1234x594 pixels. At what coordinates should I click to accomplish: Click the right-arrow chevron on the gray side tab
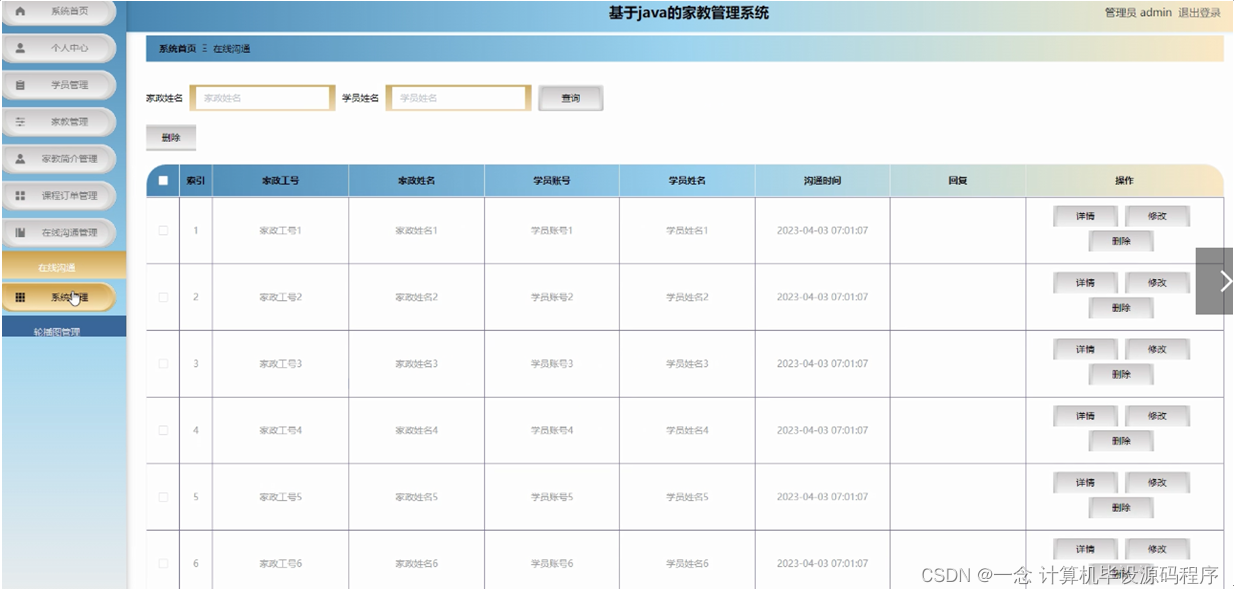1226,281
